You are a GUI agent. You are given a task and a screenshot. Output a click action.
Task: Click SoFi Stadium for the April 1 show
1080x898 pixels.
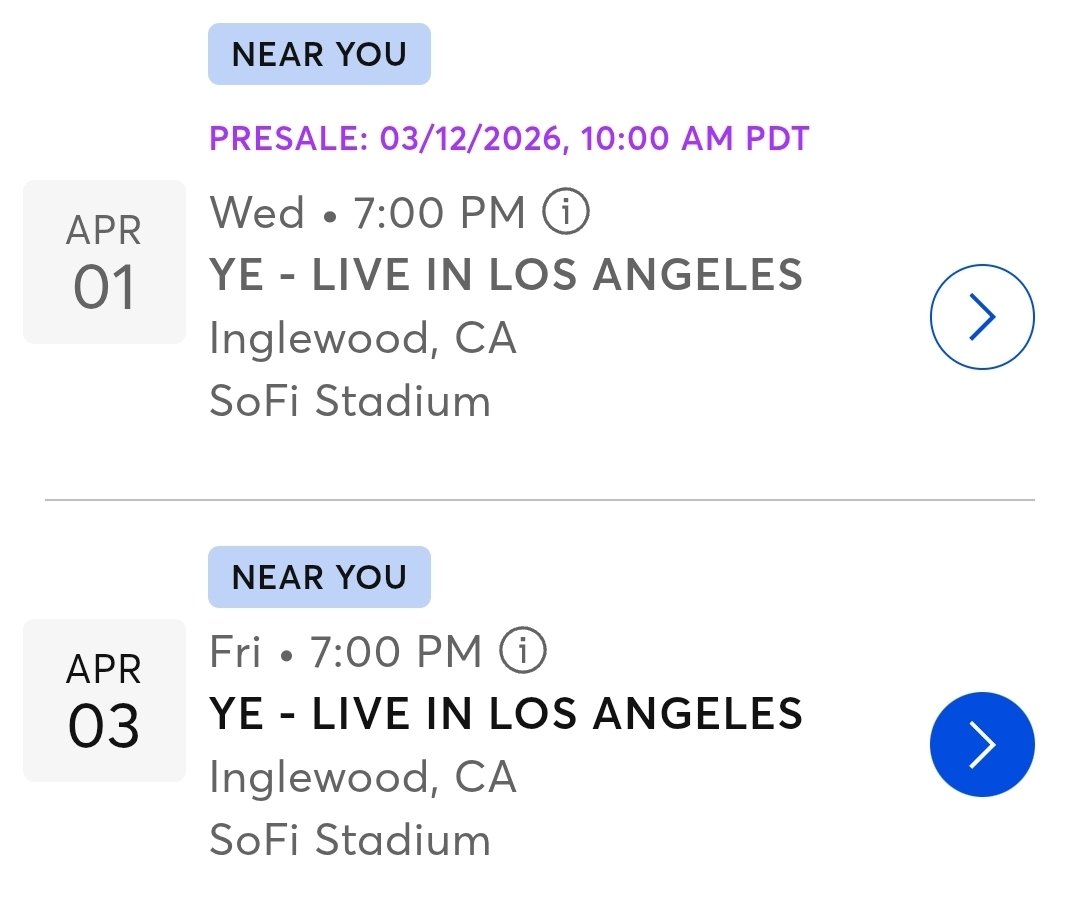click(350, 402)
